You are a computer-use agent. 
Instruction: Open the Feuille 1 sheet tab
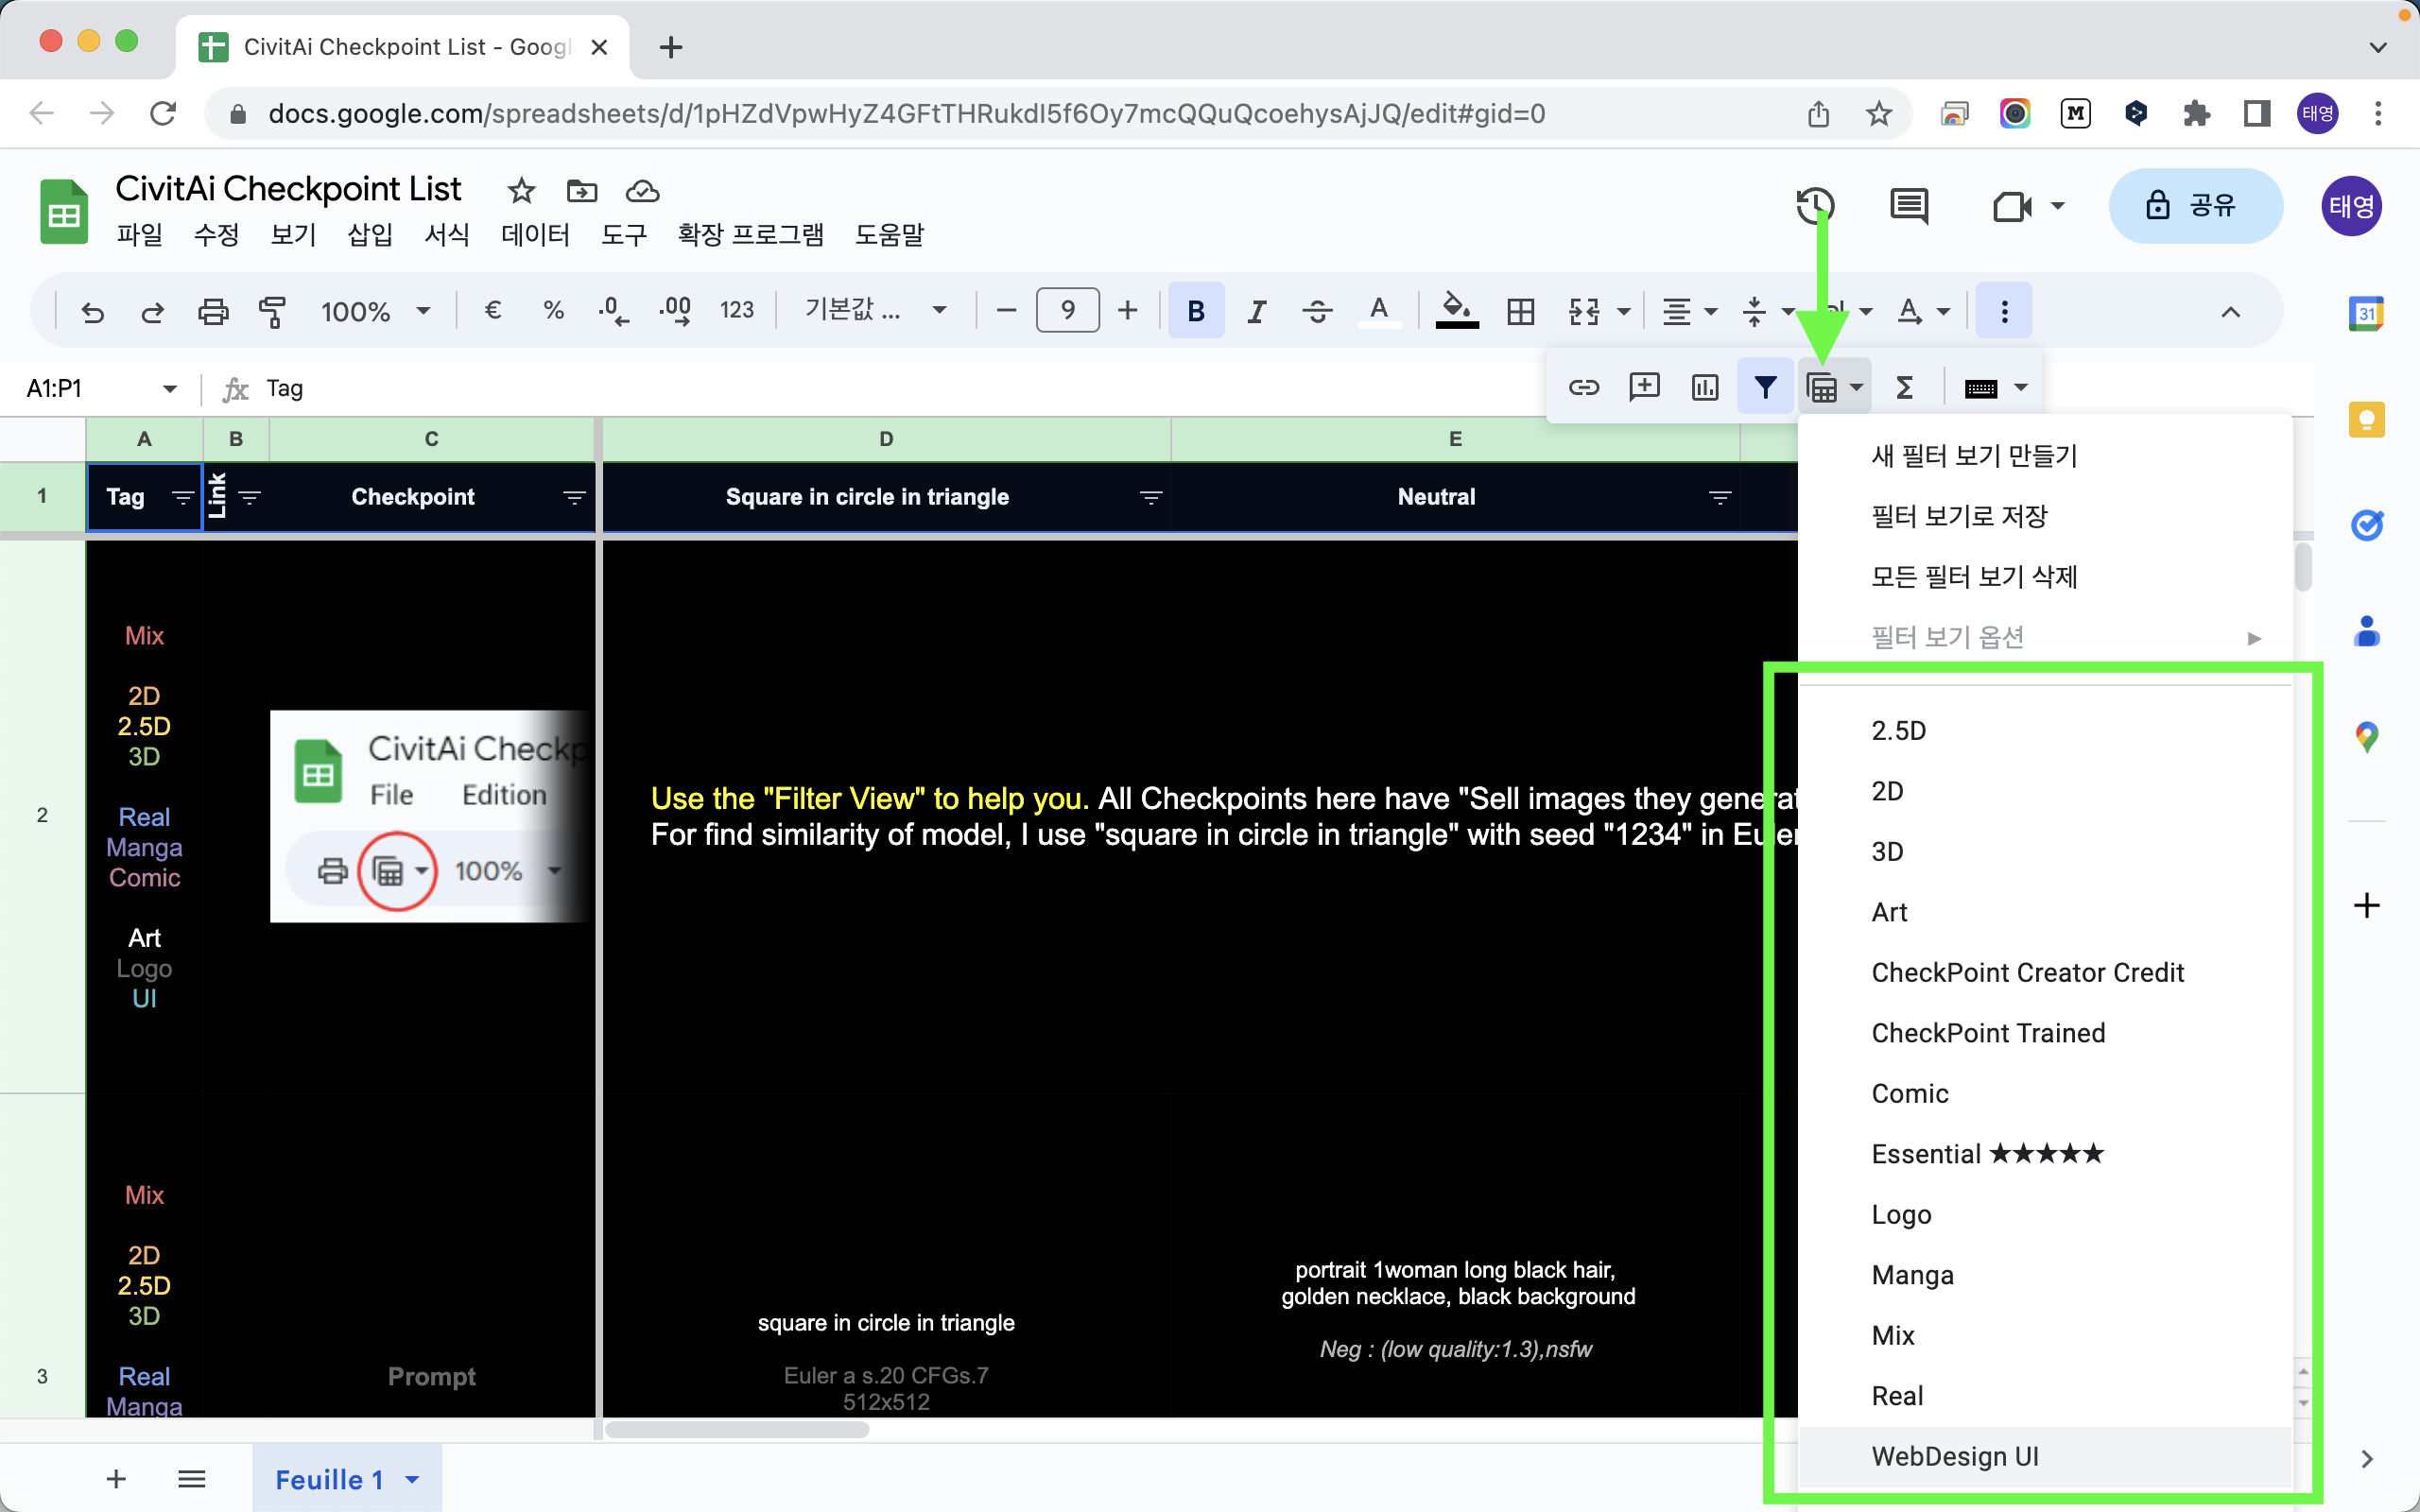click(346, 1479)
